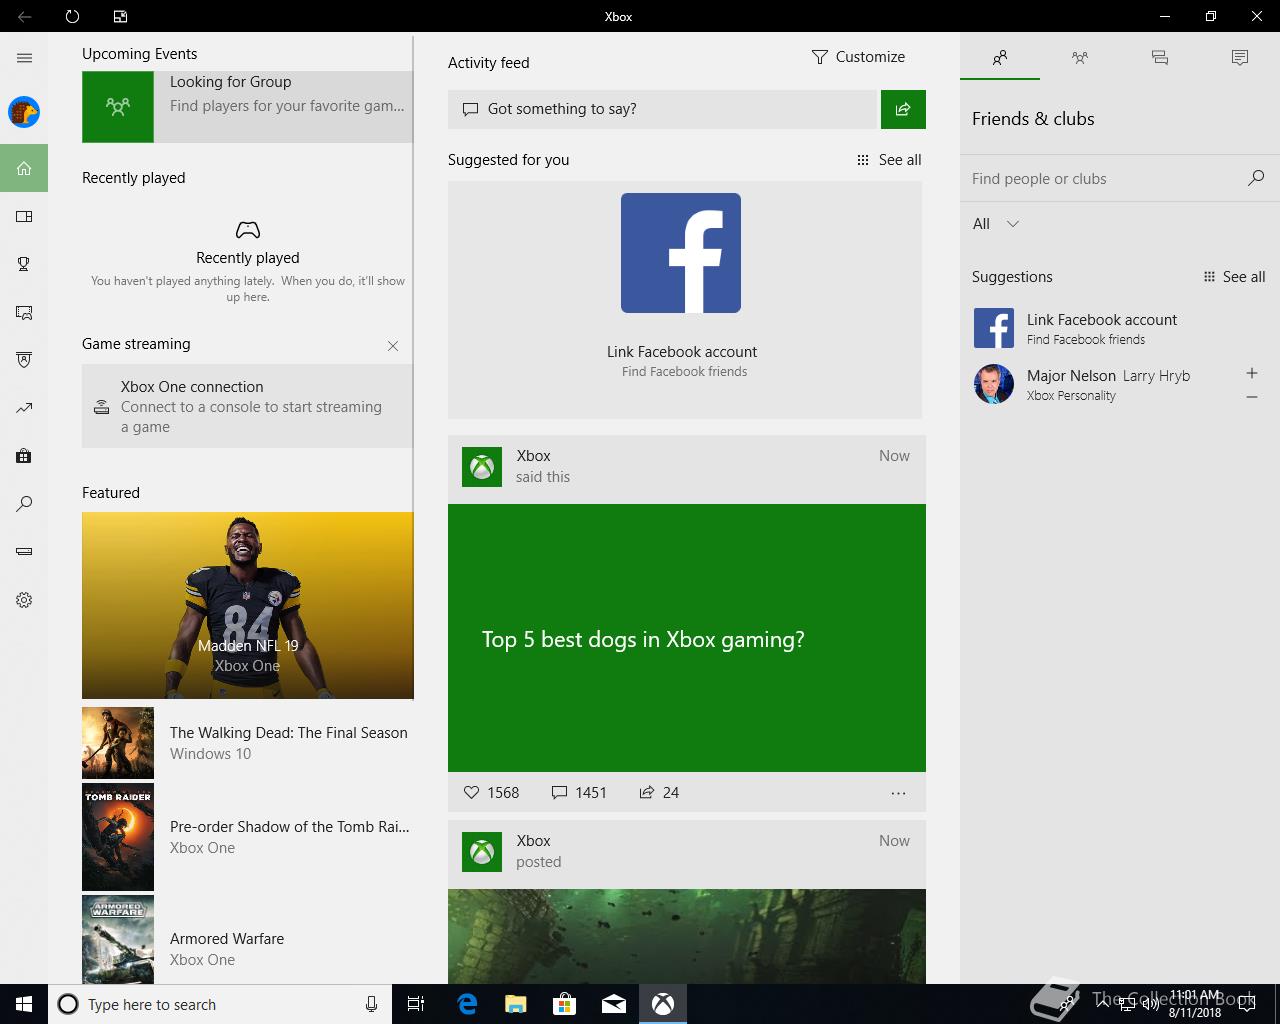Open Madden NFL 19 featured image

point(248,605)
